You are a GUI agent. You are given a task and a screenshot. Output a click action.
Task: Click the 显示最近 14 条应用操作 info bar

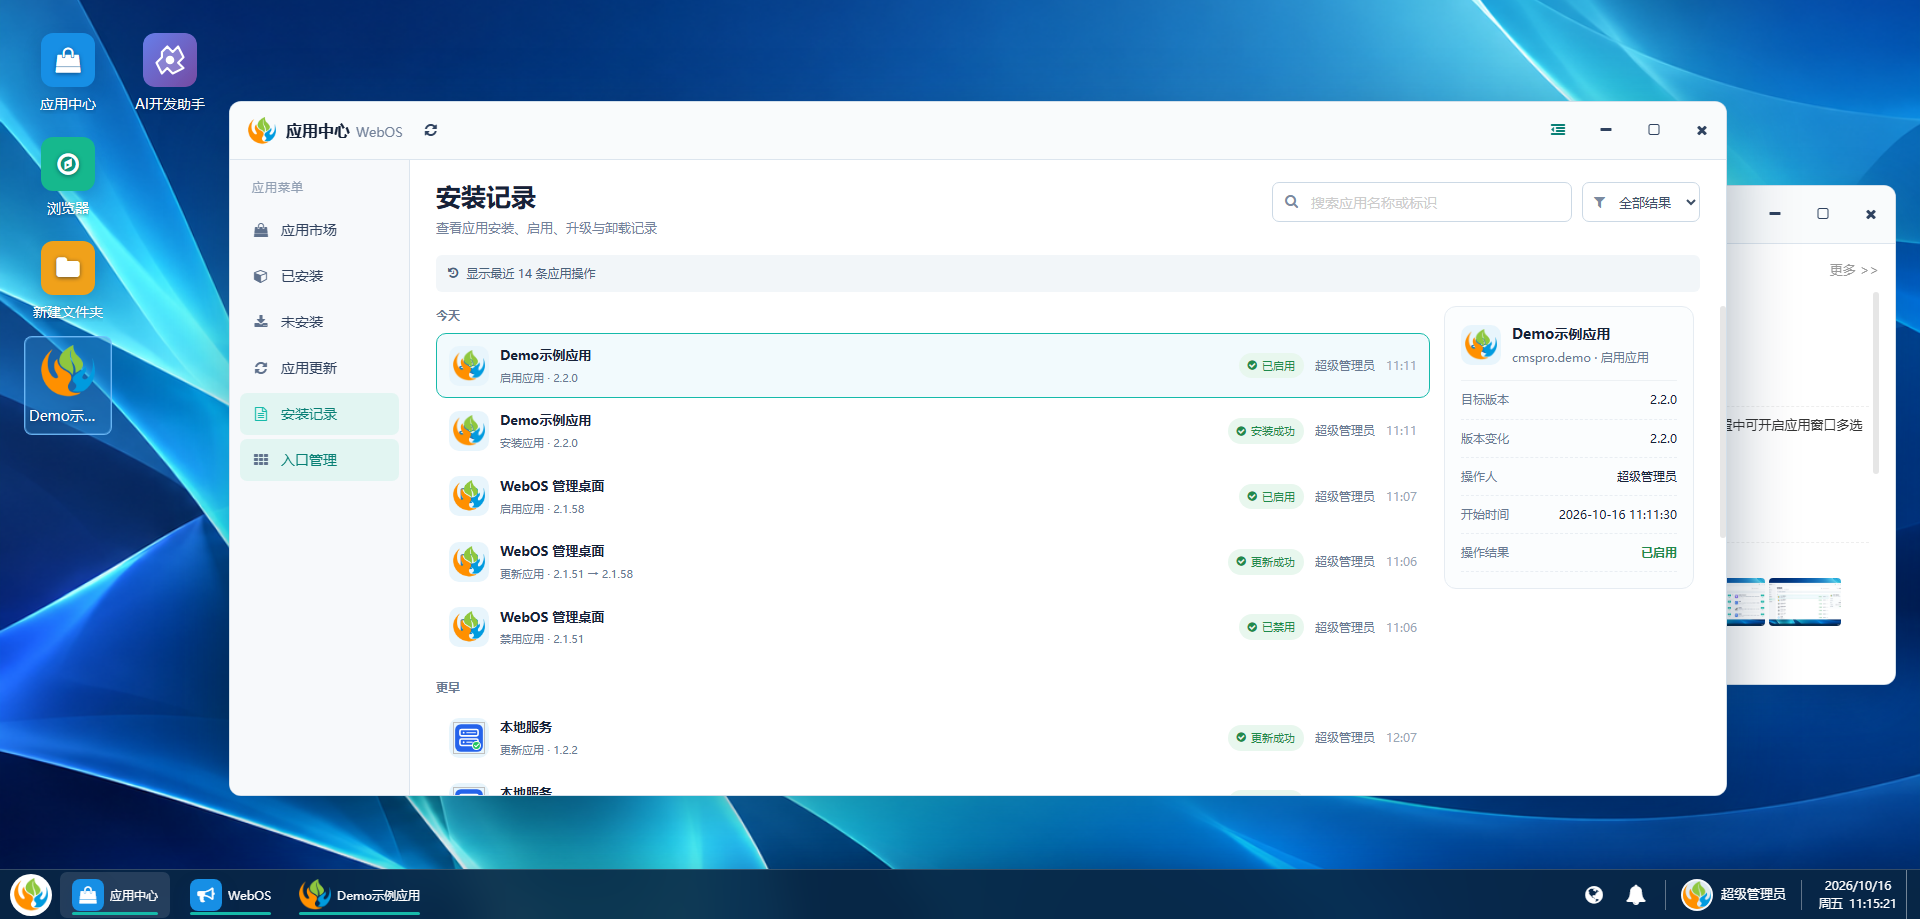(1067, 273)
